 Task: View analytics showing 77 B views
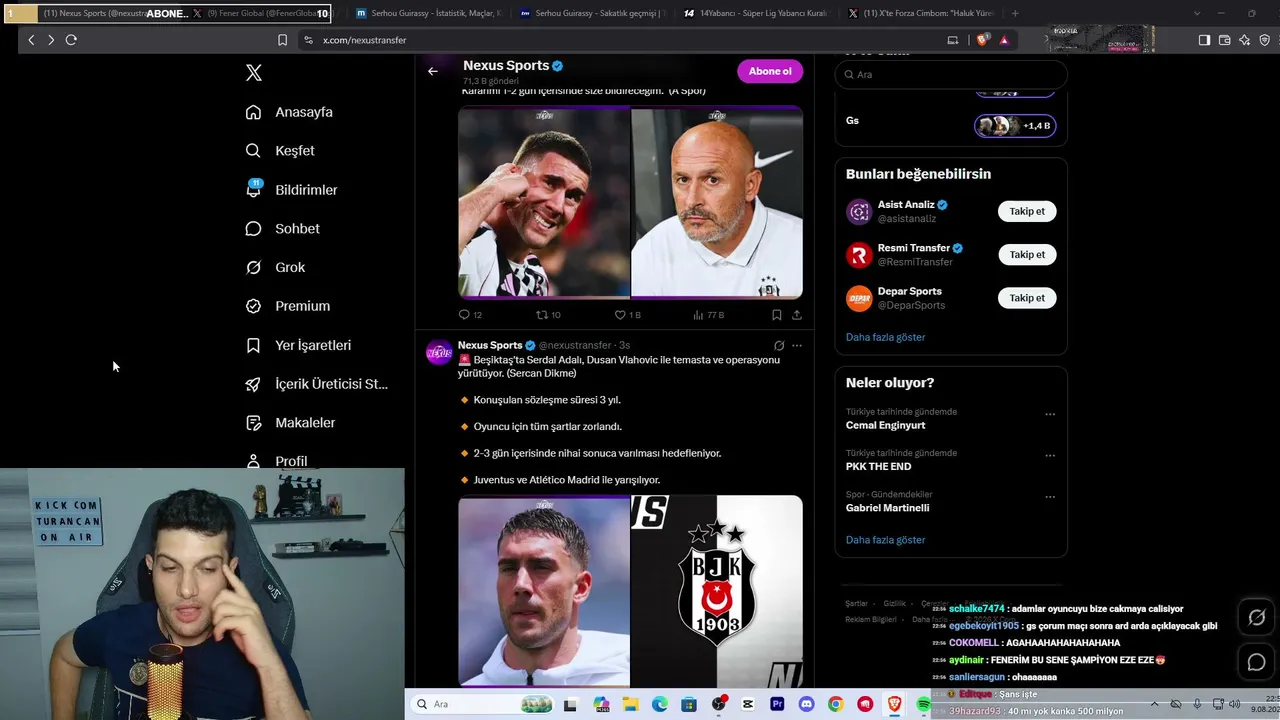(x=708, y=315)
